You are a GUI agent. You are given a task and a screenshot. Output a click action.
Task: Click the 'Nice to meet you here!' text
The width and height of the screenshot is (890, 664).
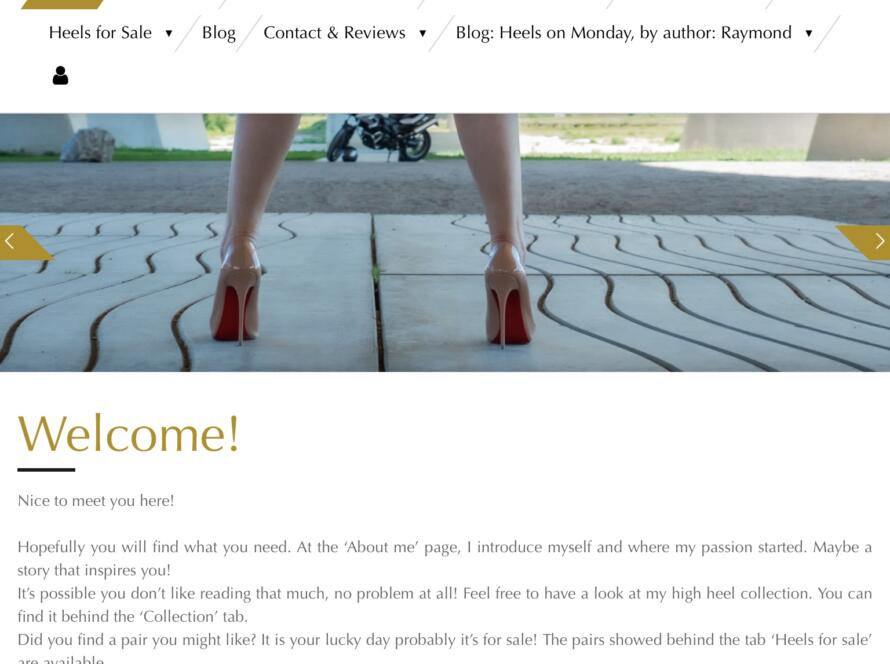tap(96, 501)
